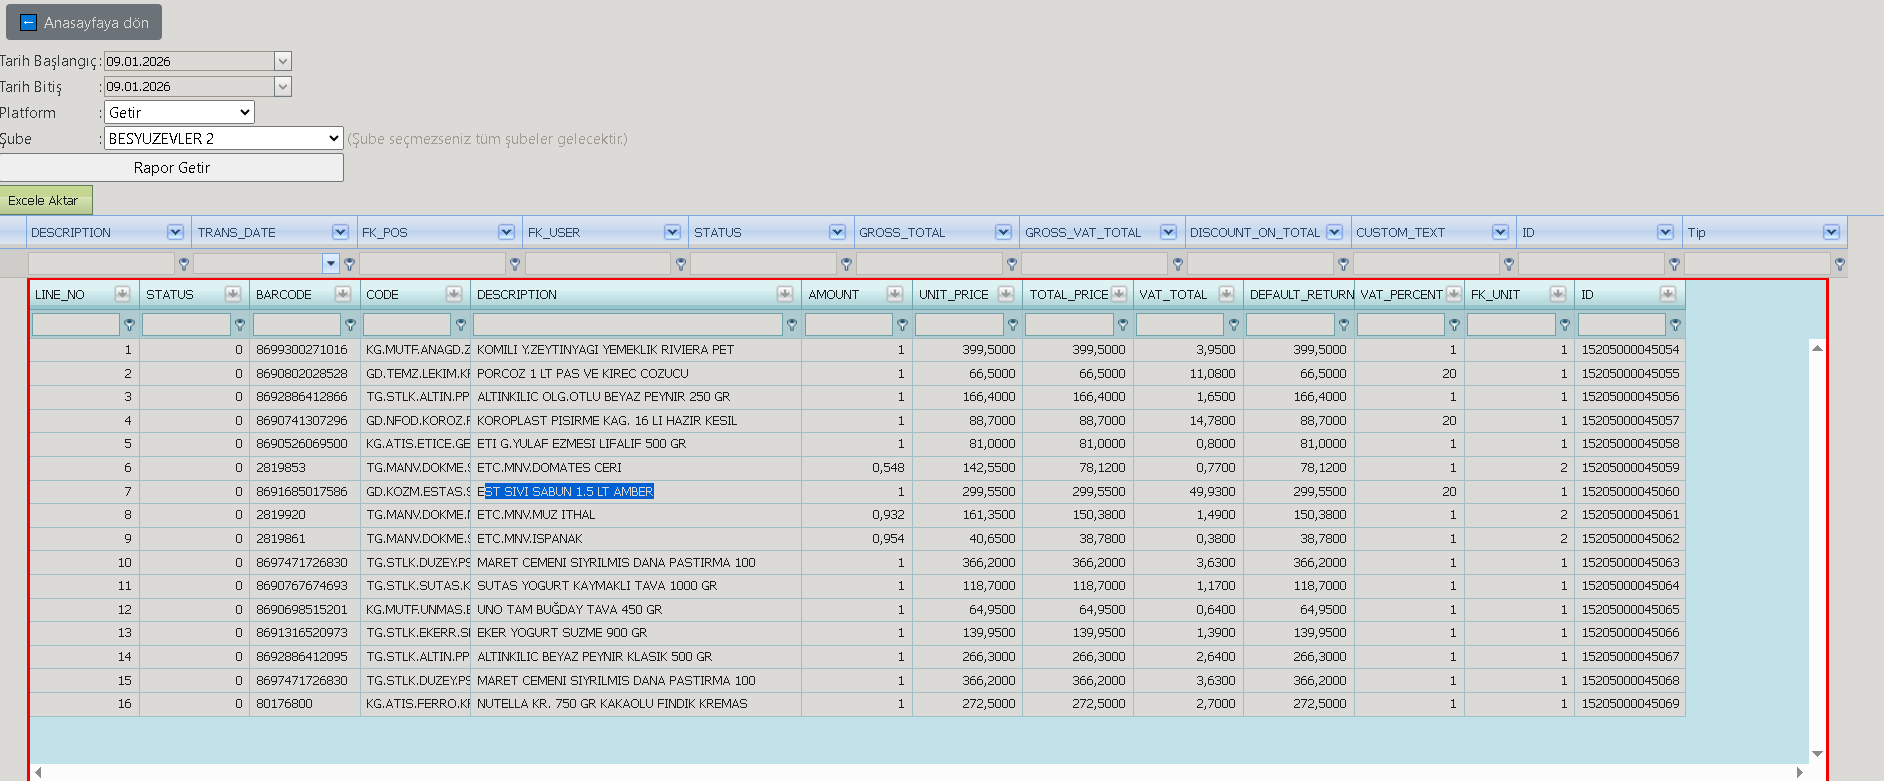Screen dimensions: 1884x781
Task: Click the filter funnel under the FK_POS header
Action: pyautogui.click(x=515, y=264)
